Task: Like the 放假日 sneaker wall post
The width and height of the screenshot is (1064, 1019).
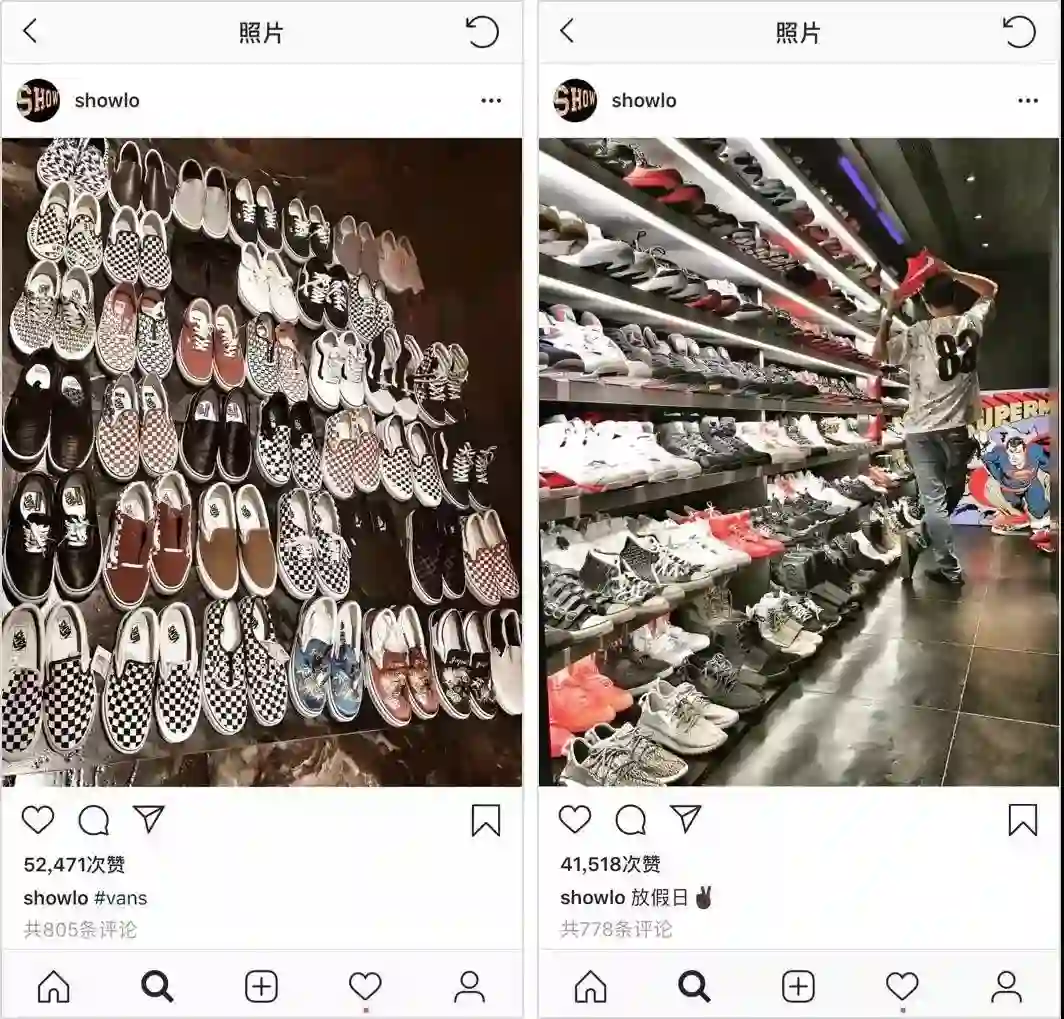Action: (575, 819)
